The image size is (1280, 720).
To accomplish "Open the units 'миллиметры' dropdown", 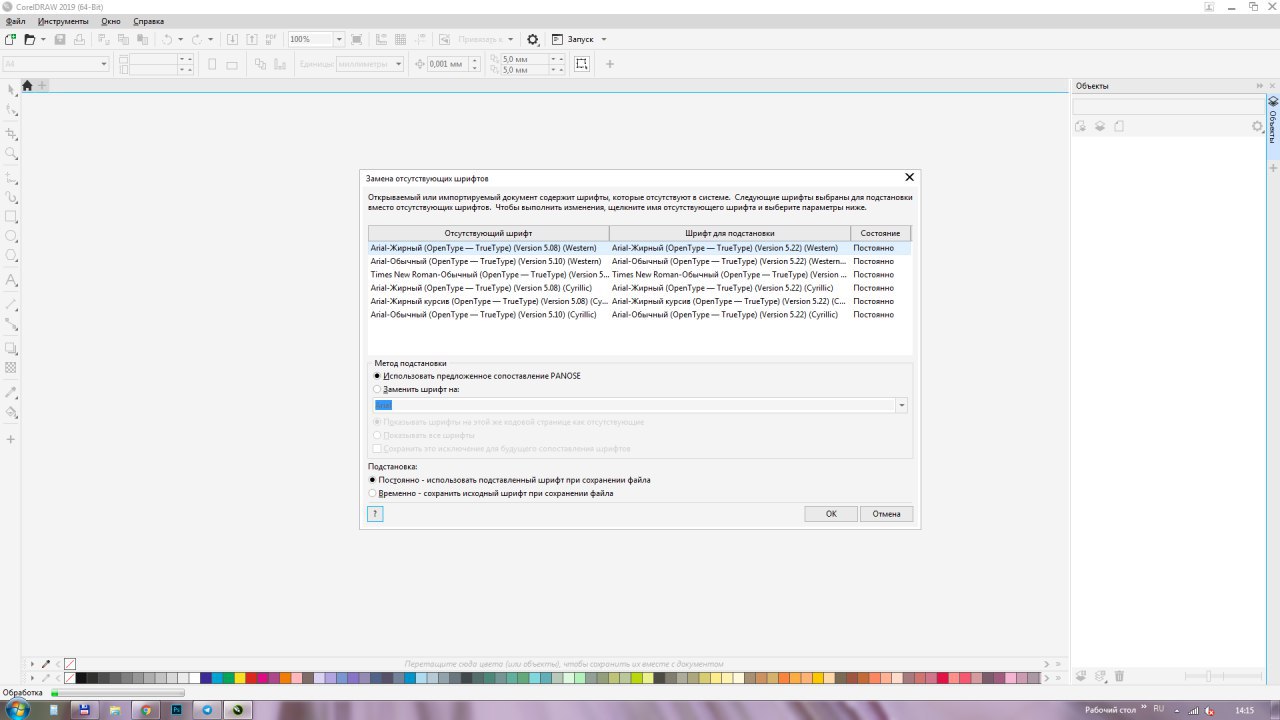I will (399, 64).
